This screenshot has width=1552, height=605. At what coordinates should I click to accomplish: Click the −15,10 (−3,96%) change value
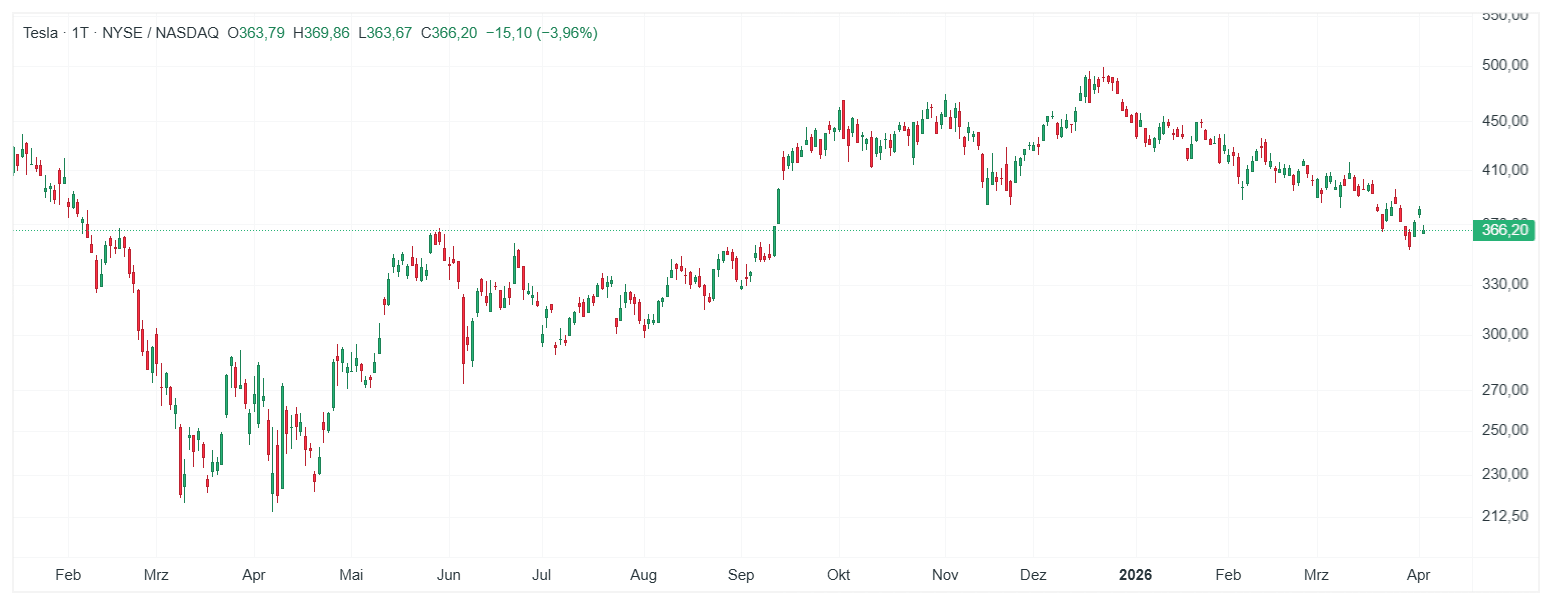pos(541,33)
